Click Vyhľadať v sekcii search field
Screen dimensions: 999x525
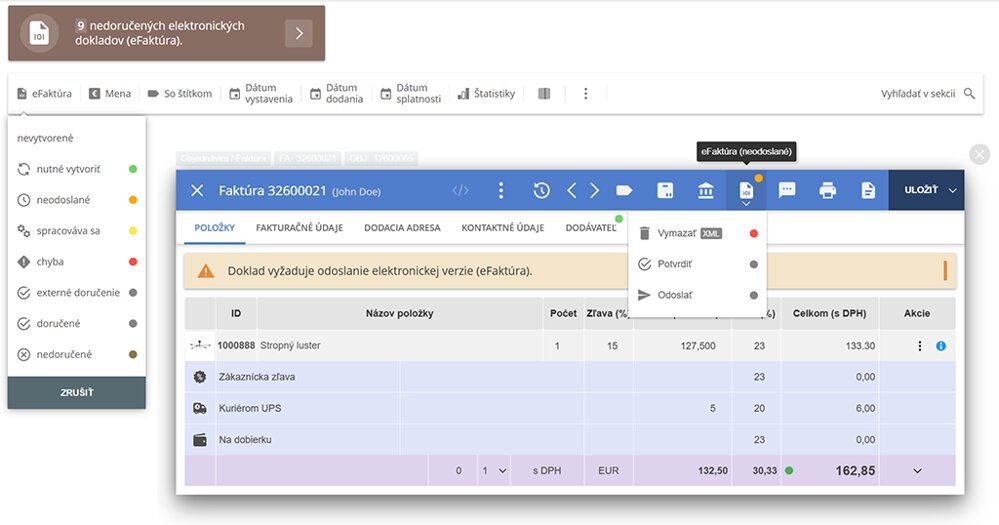(918, 94)
